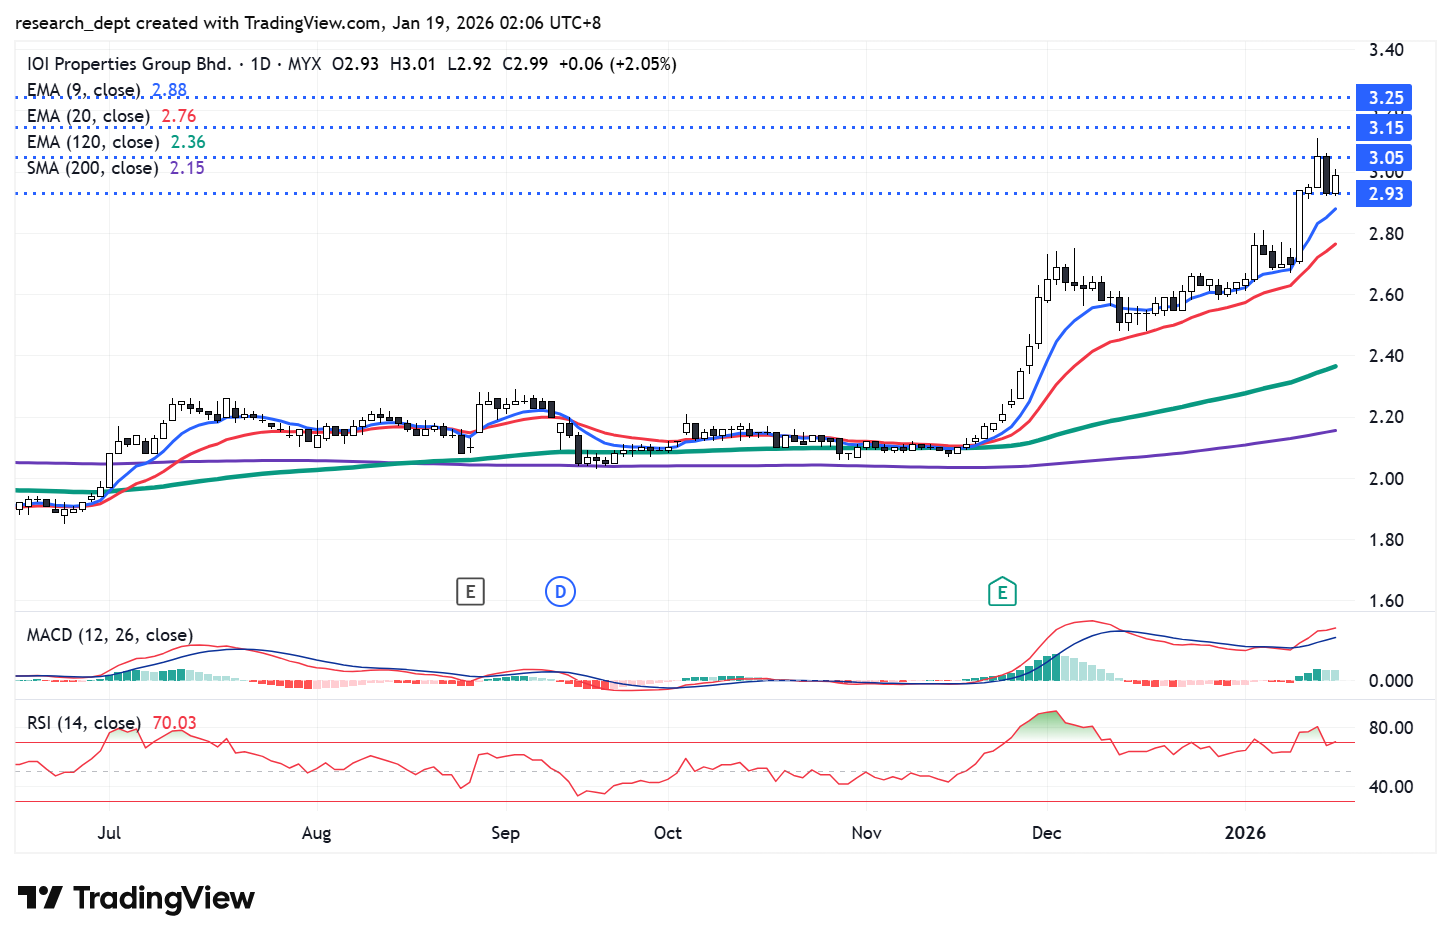Click the Oct label on time axis
The width and height of the screenshot is (1451, 943).
[x=667, y=833]
